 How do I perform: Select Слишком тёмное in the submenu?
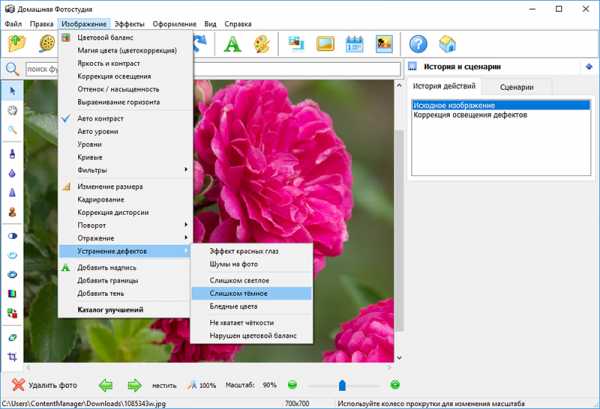click(x=252, y=293)
